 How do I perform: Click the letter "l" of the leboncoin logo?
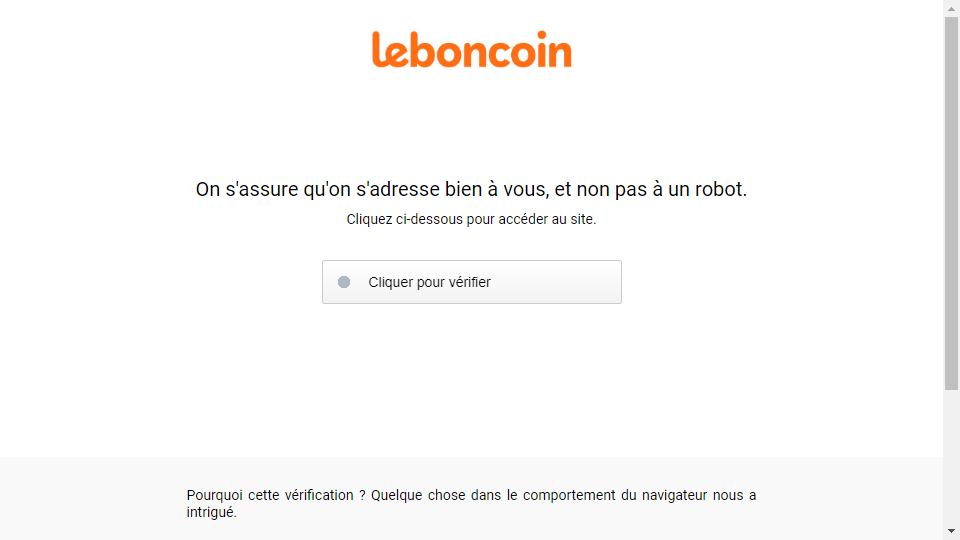click(377, 49)
